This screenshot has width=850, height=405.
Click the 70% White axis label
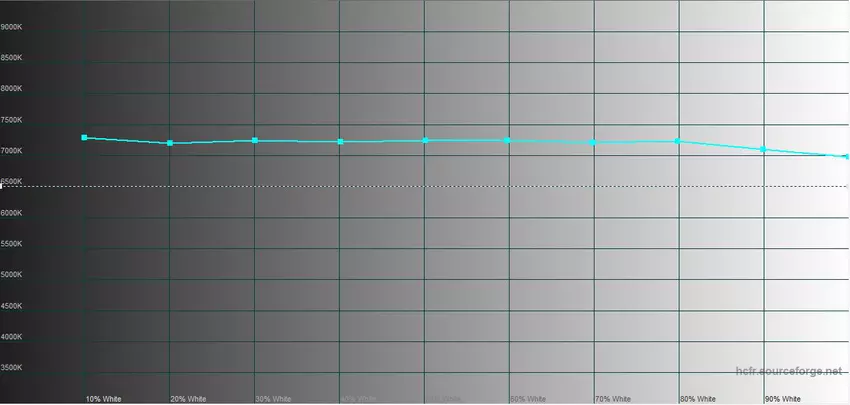coord(612,399)
